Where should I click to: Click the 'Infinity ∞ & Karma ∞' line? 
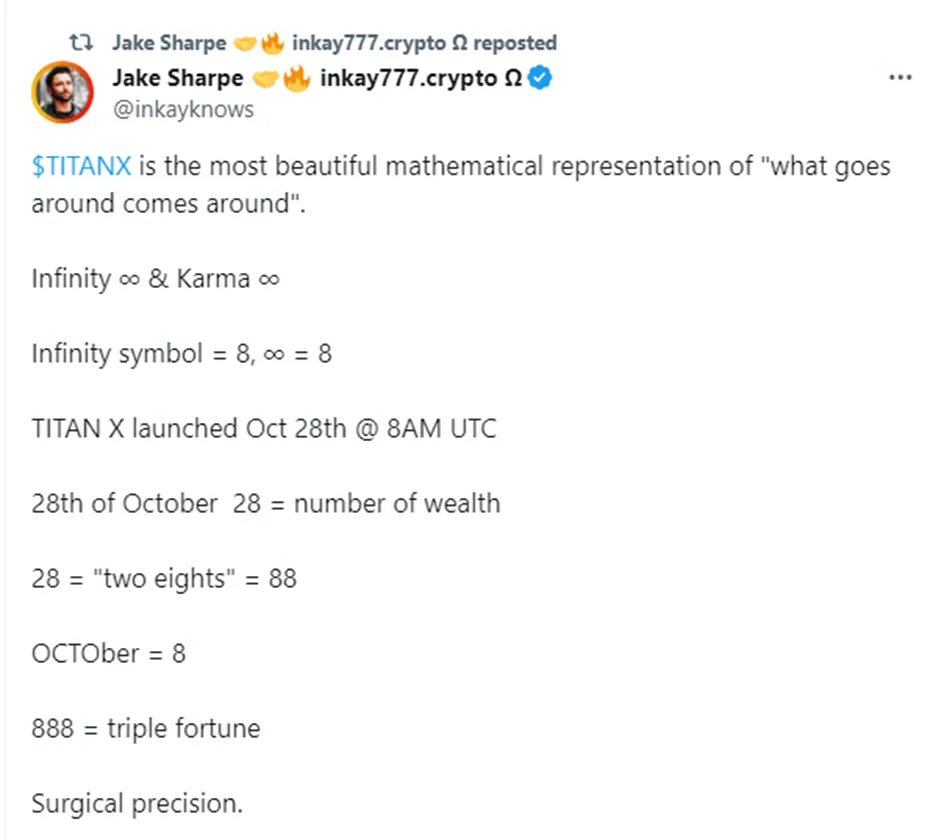(x=155, y=279)
